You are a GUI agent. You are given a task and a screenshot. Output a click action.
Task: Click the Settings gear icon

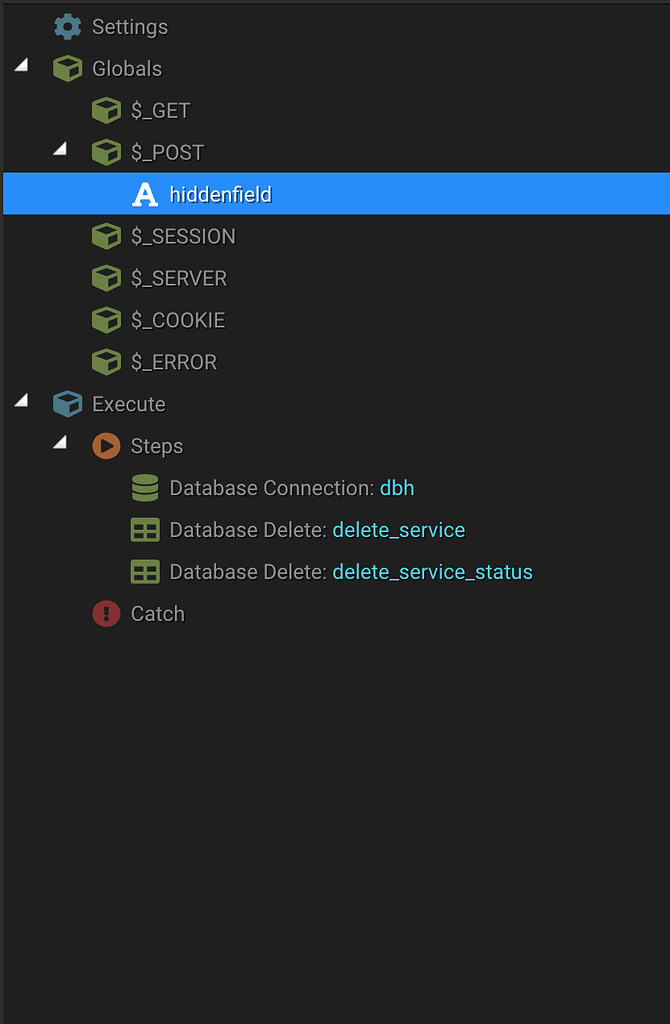pos(66,27)
